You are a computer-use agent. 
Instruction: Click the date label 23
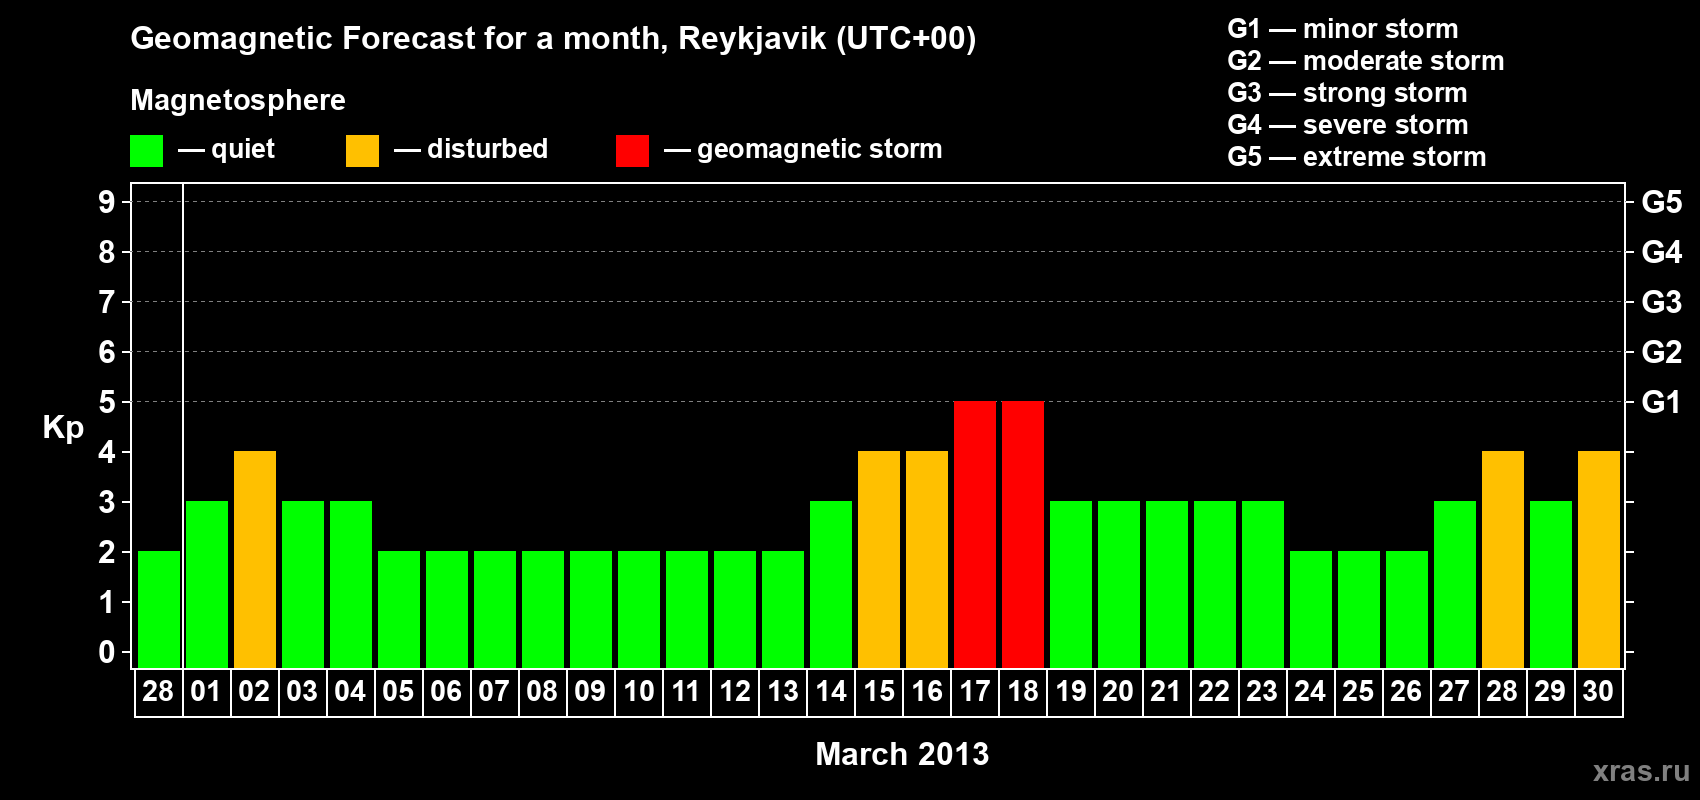[x=1262, y=692]
